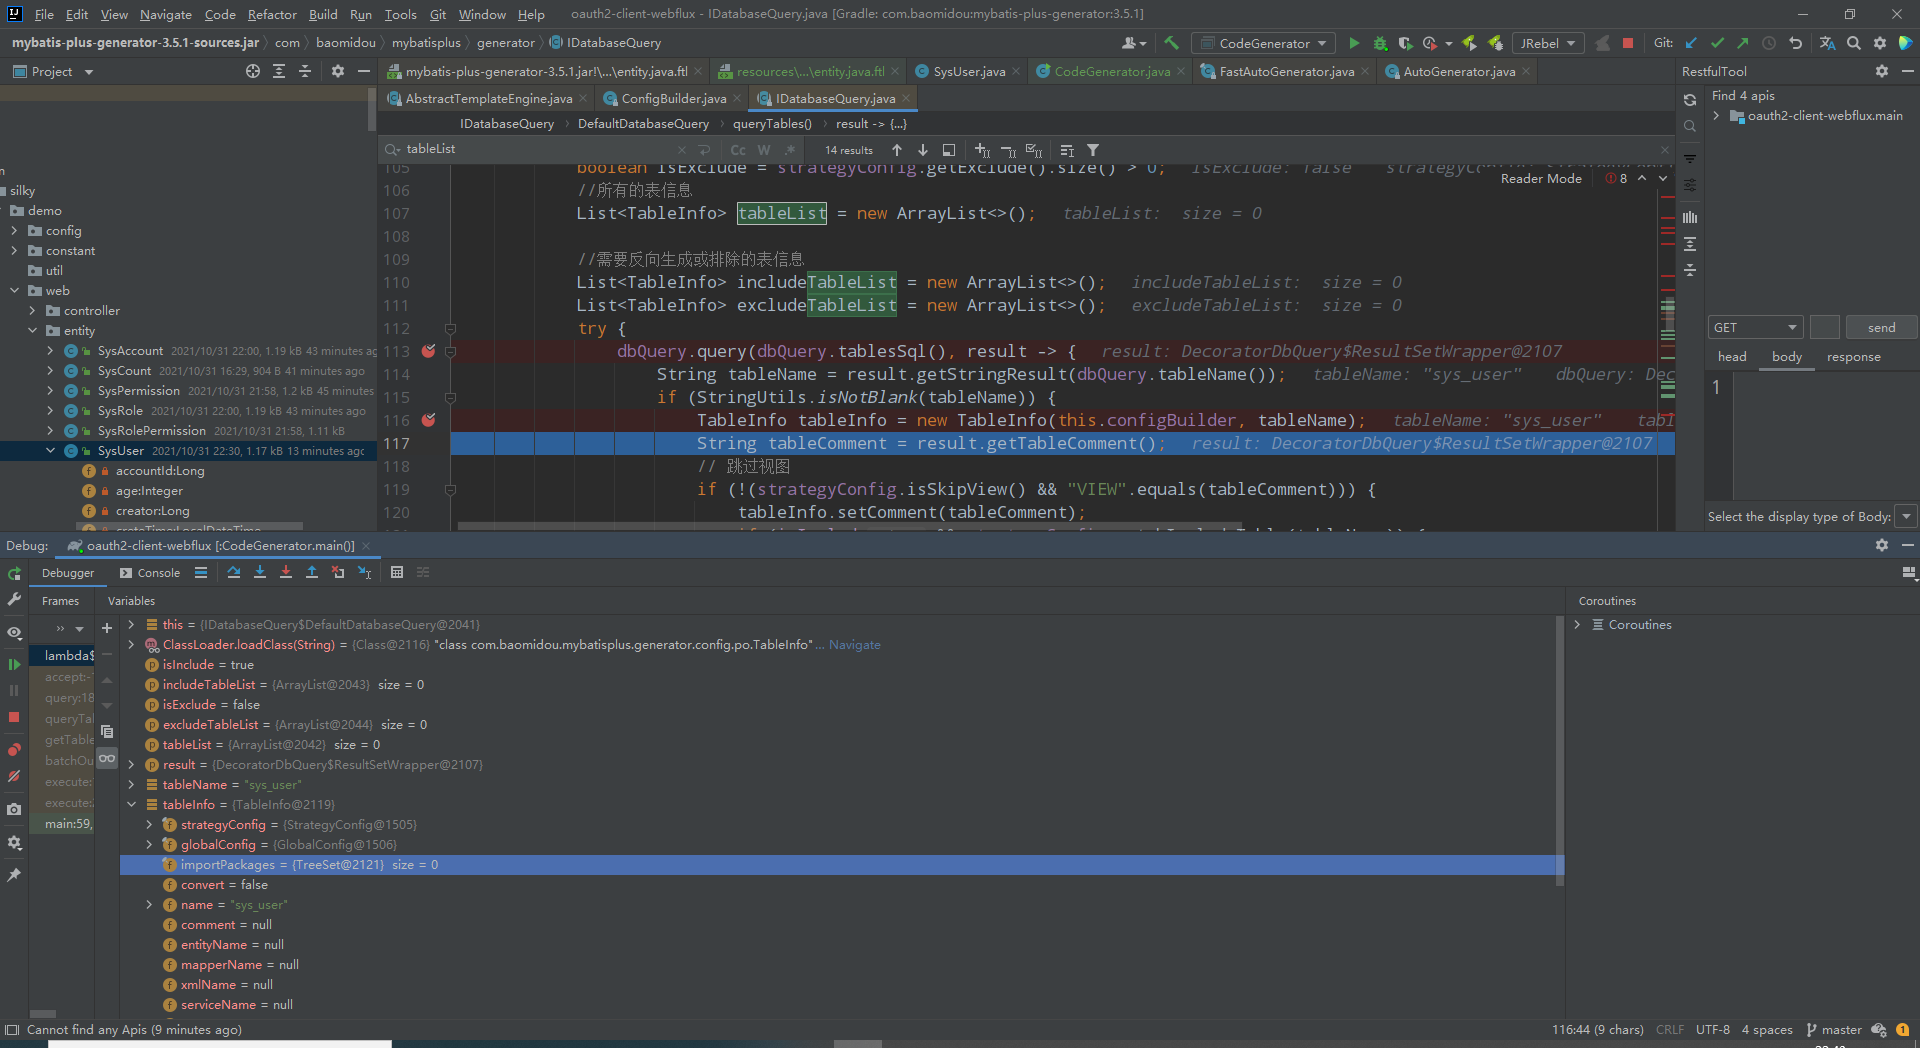Toggle search filter funnel icon
The height and width of the screenshot is (1048, 1920).
click(x=1093, y=150)
